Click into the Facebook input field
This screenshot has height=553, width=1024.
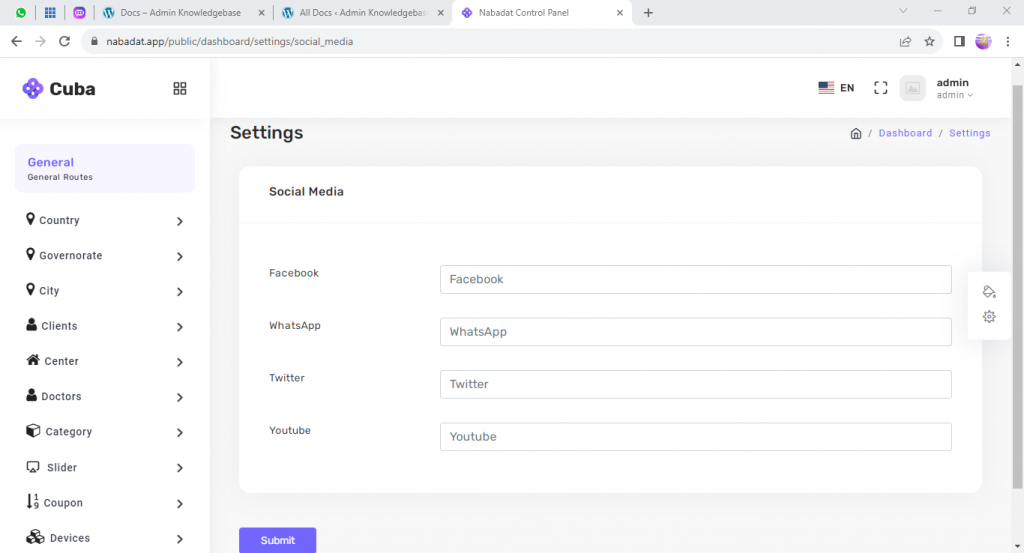(695, 280)
